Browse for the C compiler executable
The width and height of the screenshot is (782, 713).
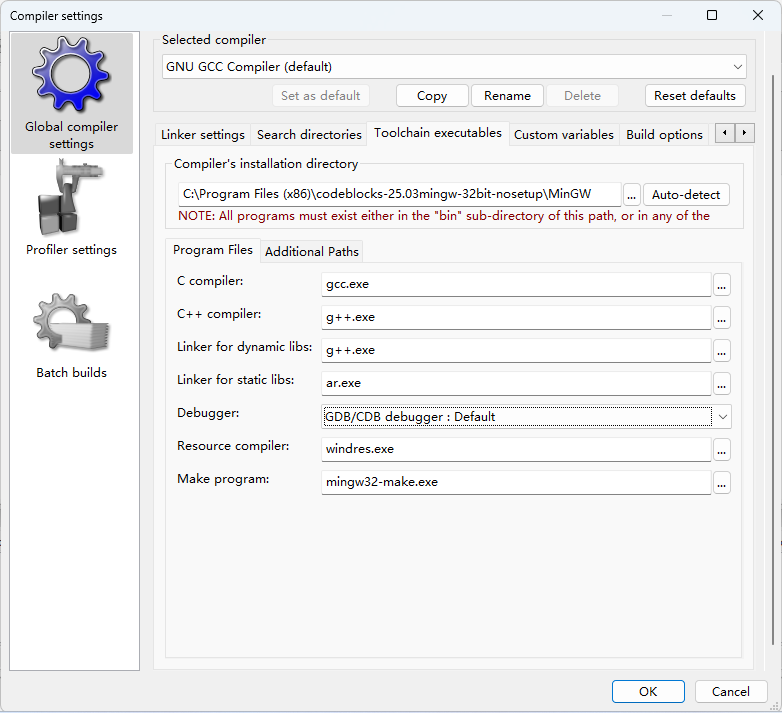(x=722, y=285)
